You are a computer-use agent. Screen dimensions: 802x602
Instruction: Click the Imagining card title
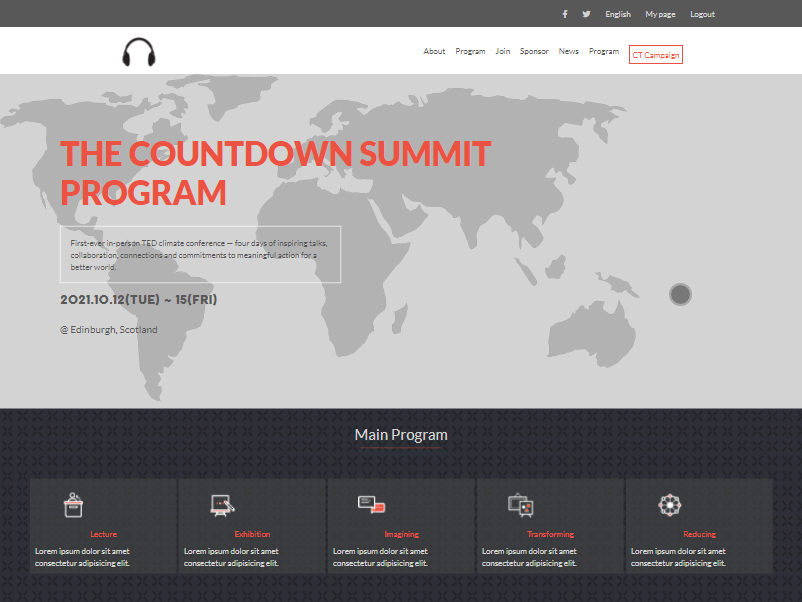402,534
